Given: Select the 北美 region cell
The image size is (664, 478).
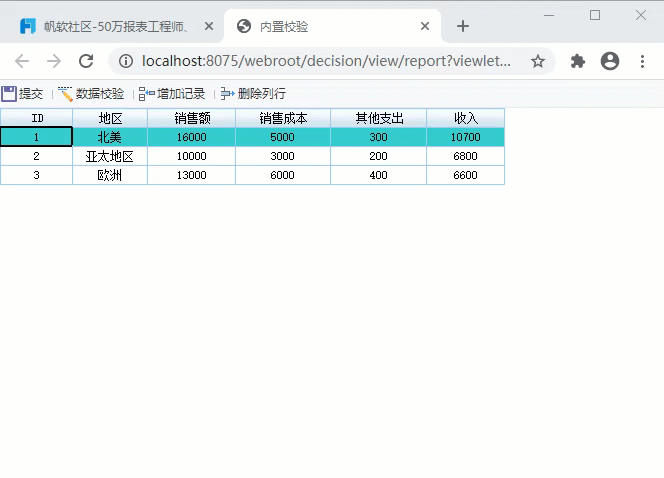Looking at the screenshot, I should [x=110, y=137].
